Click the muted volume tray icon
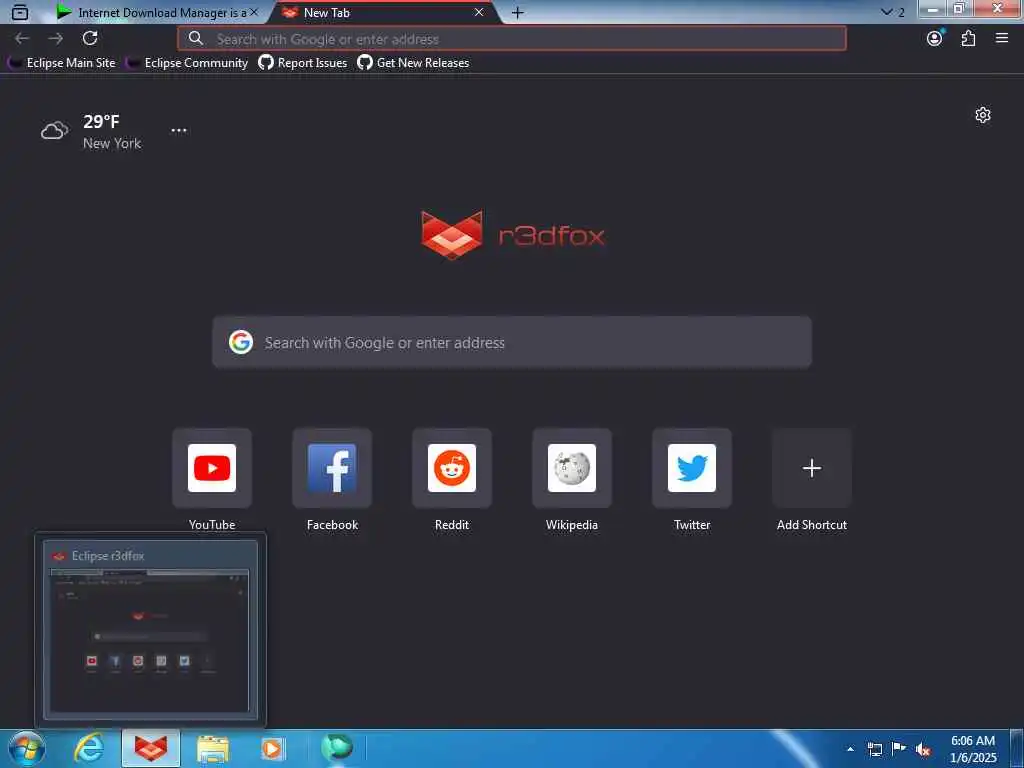The width and height of the screenshot is (1024, 768). click(923, 750)
